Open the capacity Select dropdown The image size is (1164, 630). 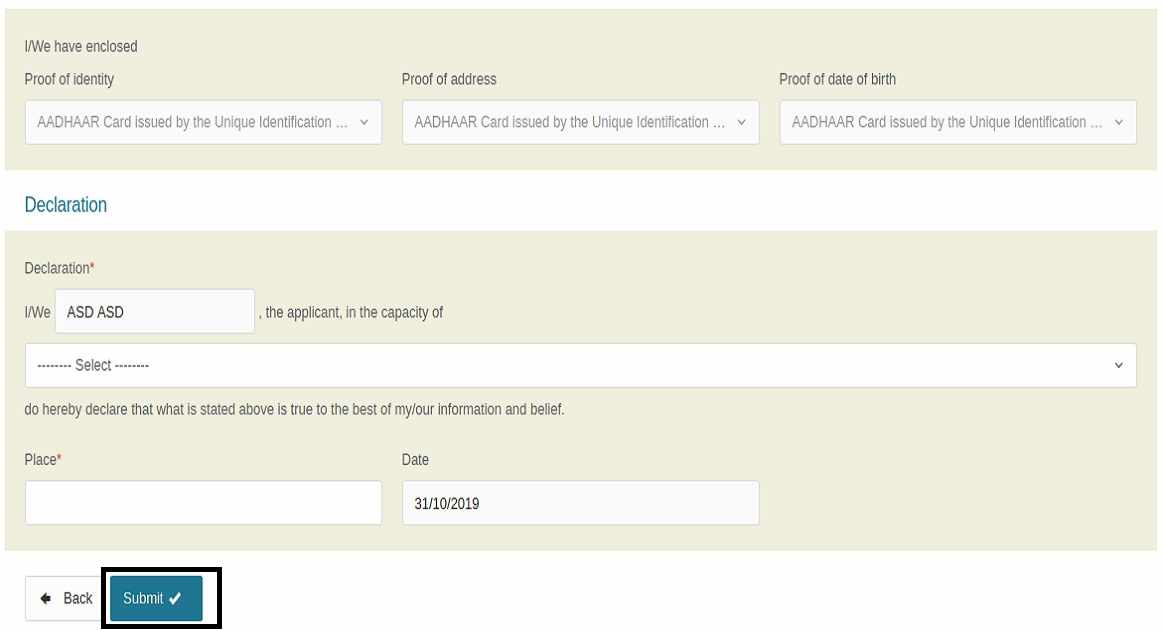click(580, 364)
